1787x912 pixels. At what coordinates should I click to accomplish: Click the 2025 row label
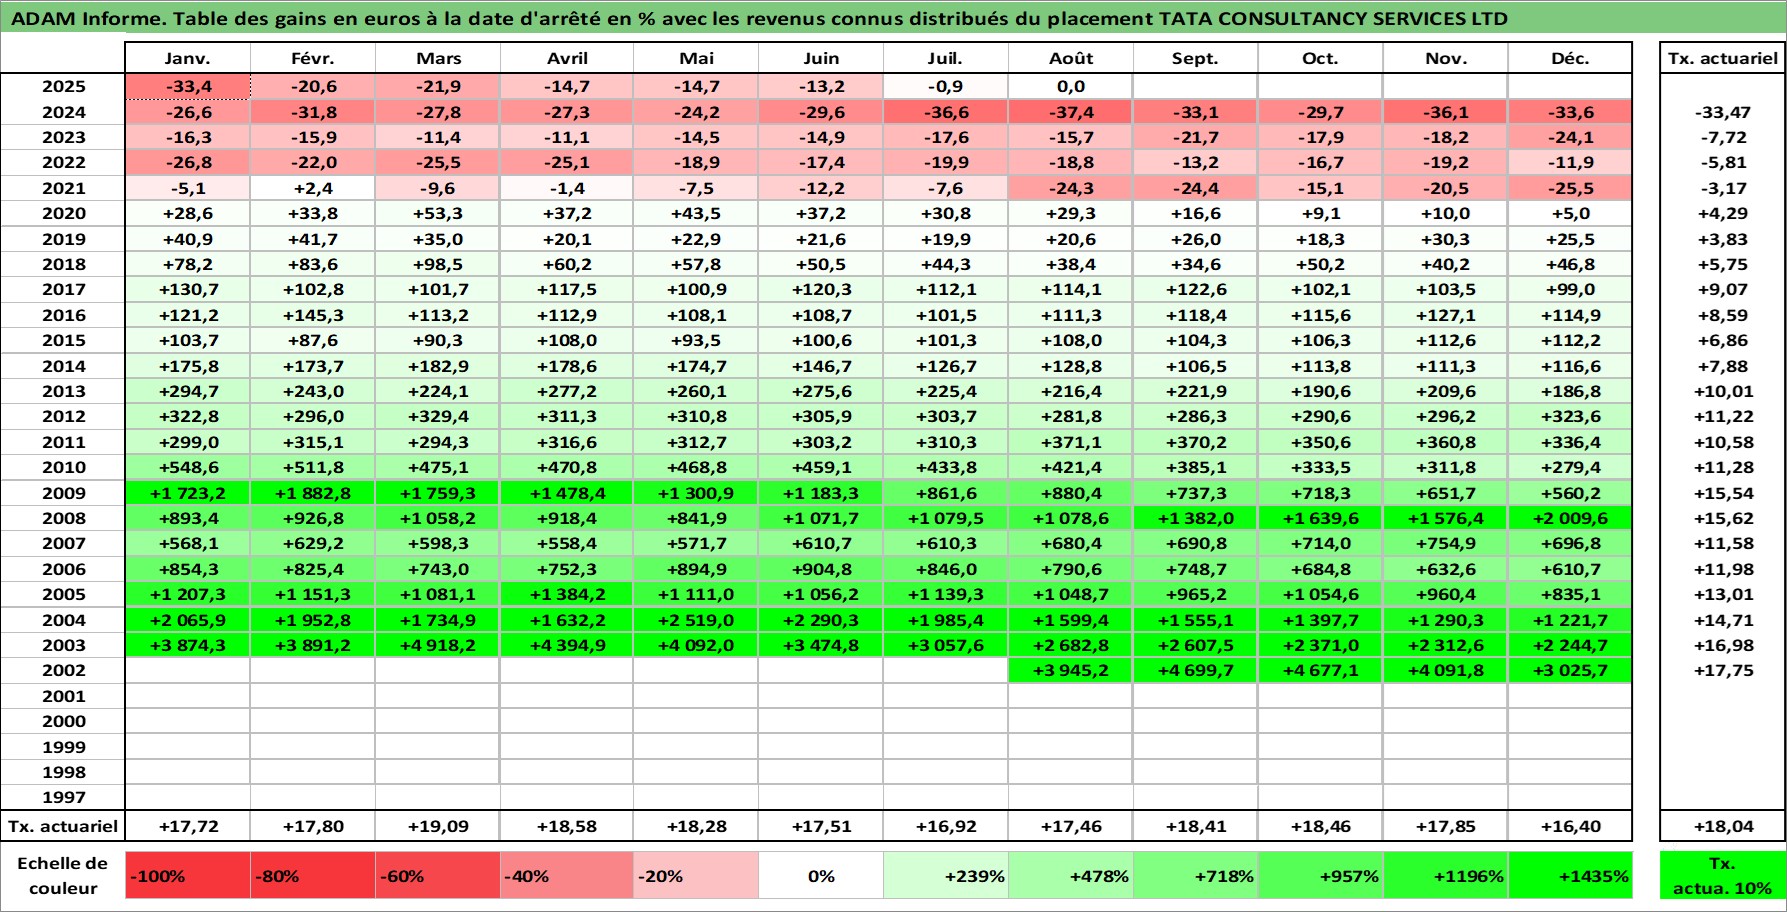tap(63, 86)
